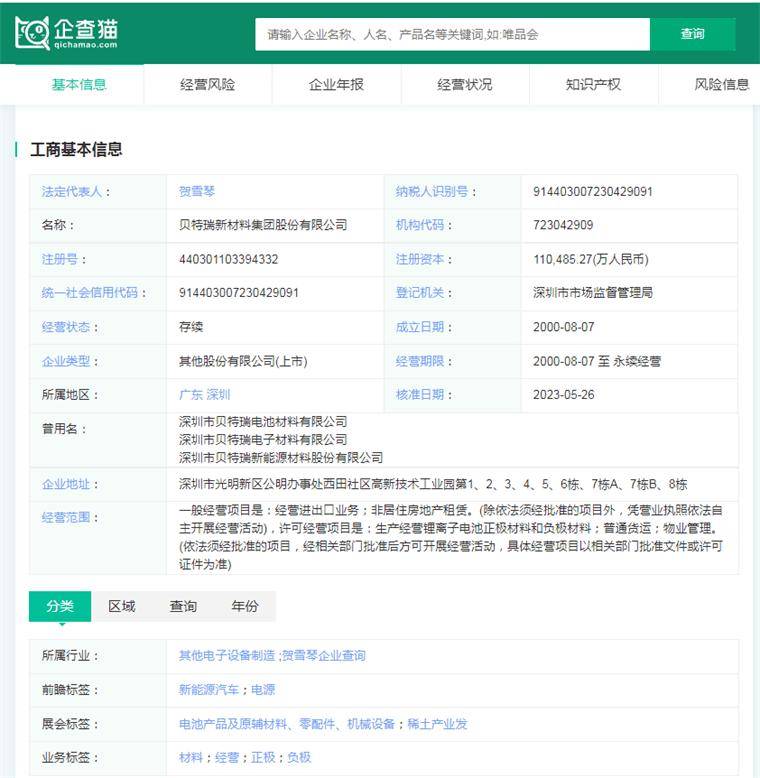760x778 pixels.
Task: Open the 企业年报 tab
Action: point(336,85)
